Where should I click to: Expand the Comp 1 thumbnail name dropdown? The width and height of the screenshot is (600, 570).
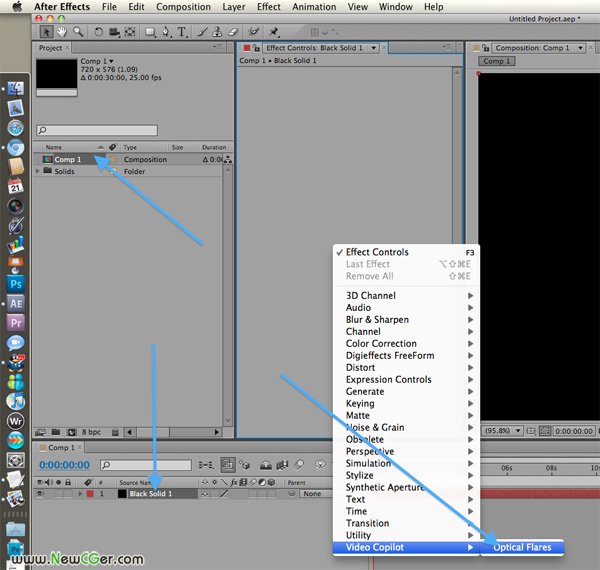pyautogui.click(x=111, y=61)
